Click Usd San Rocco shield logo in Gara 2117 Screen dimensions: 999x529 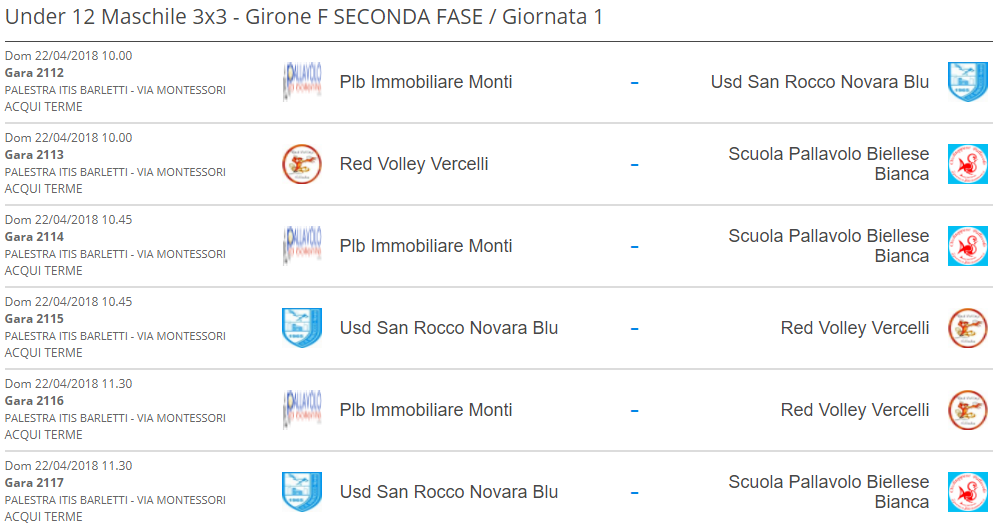coord(302,491)
